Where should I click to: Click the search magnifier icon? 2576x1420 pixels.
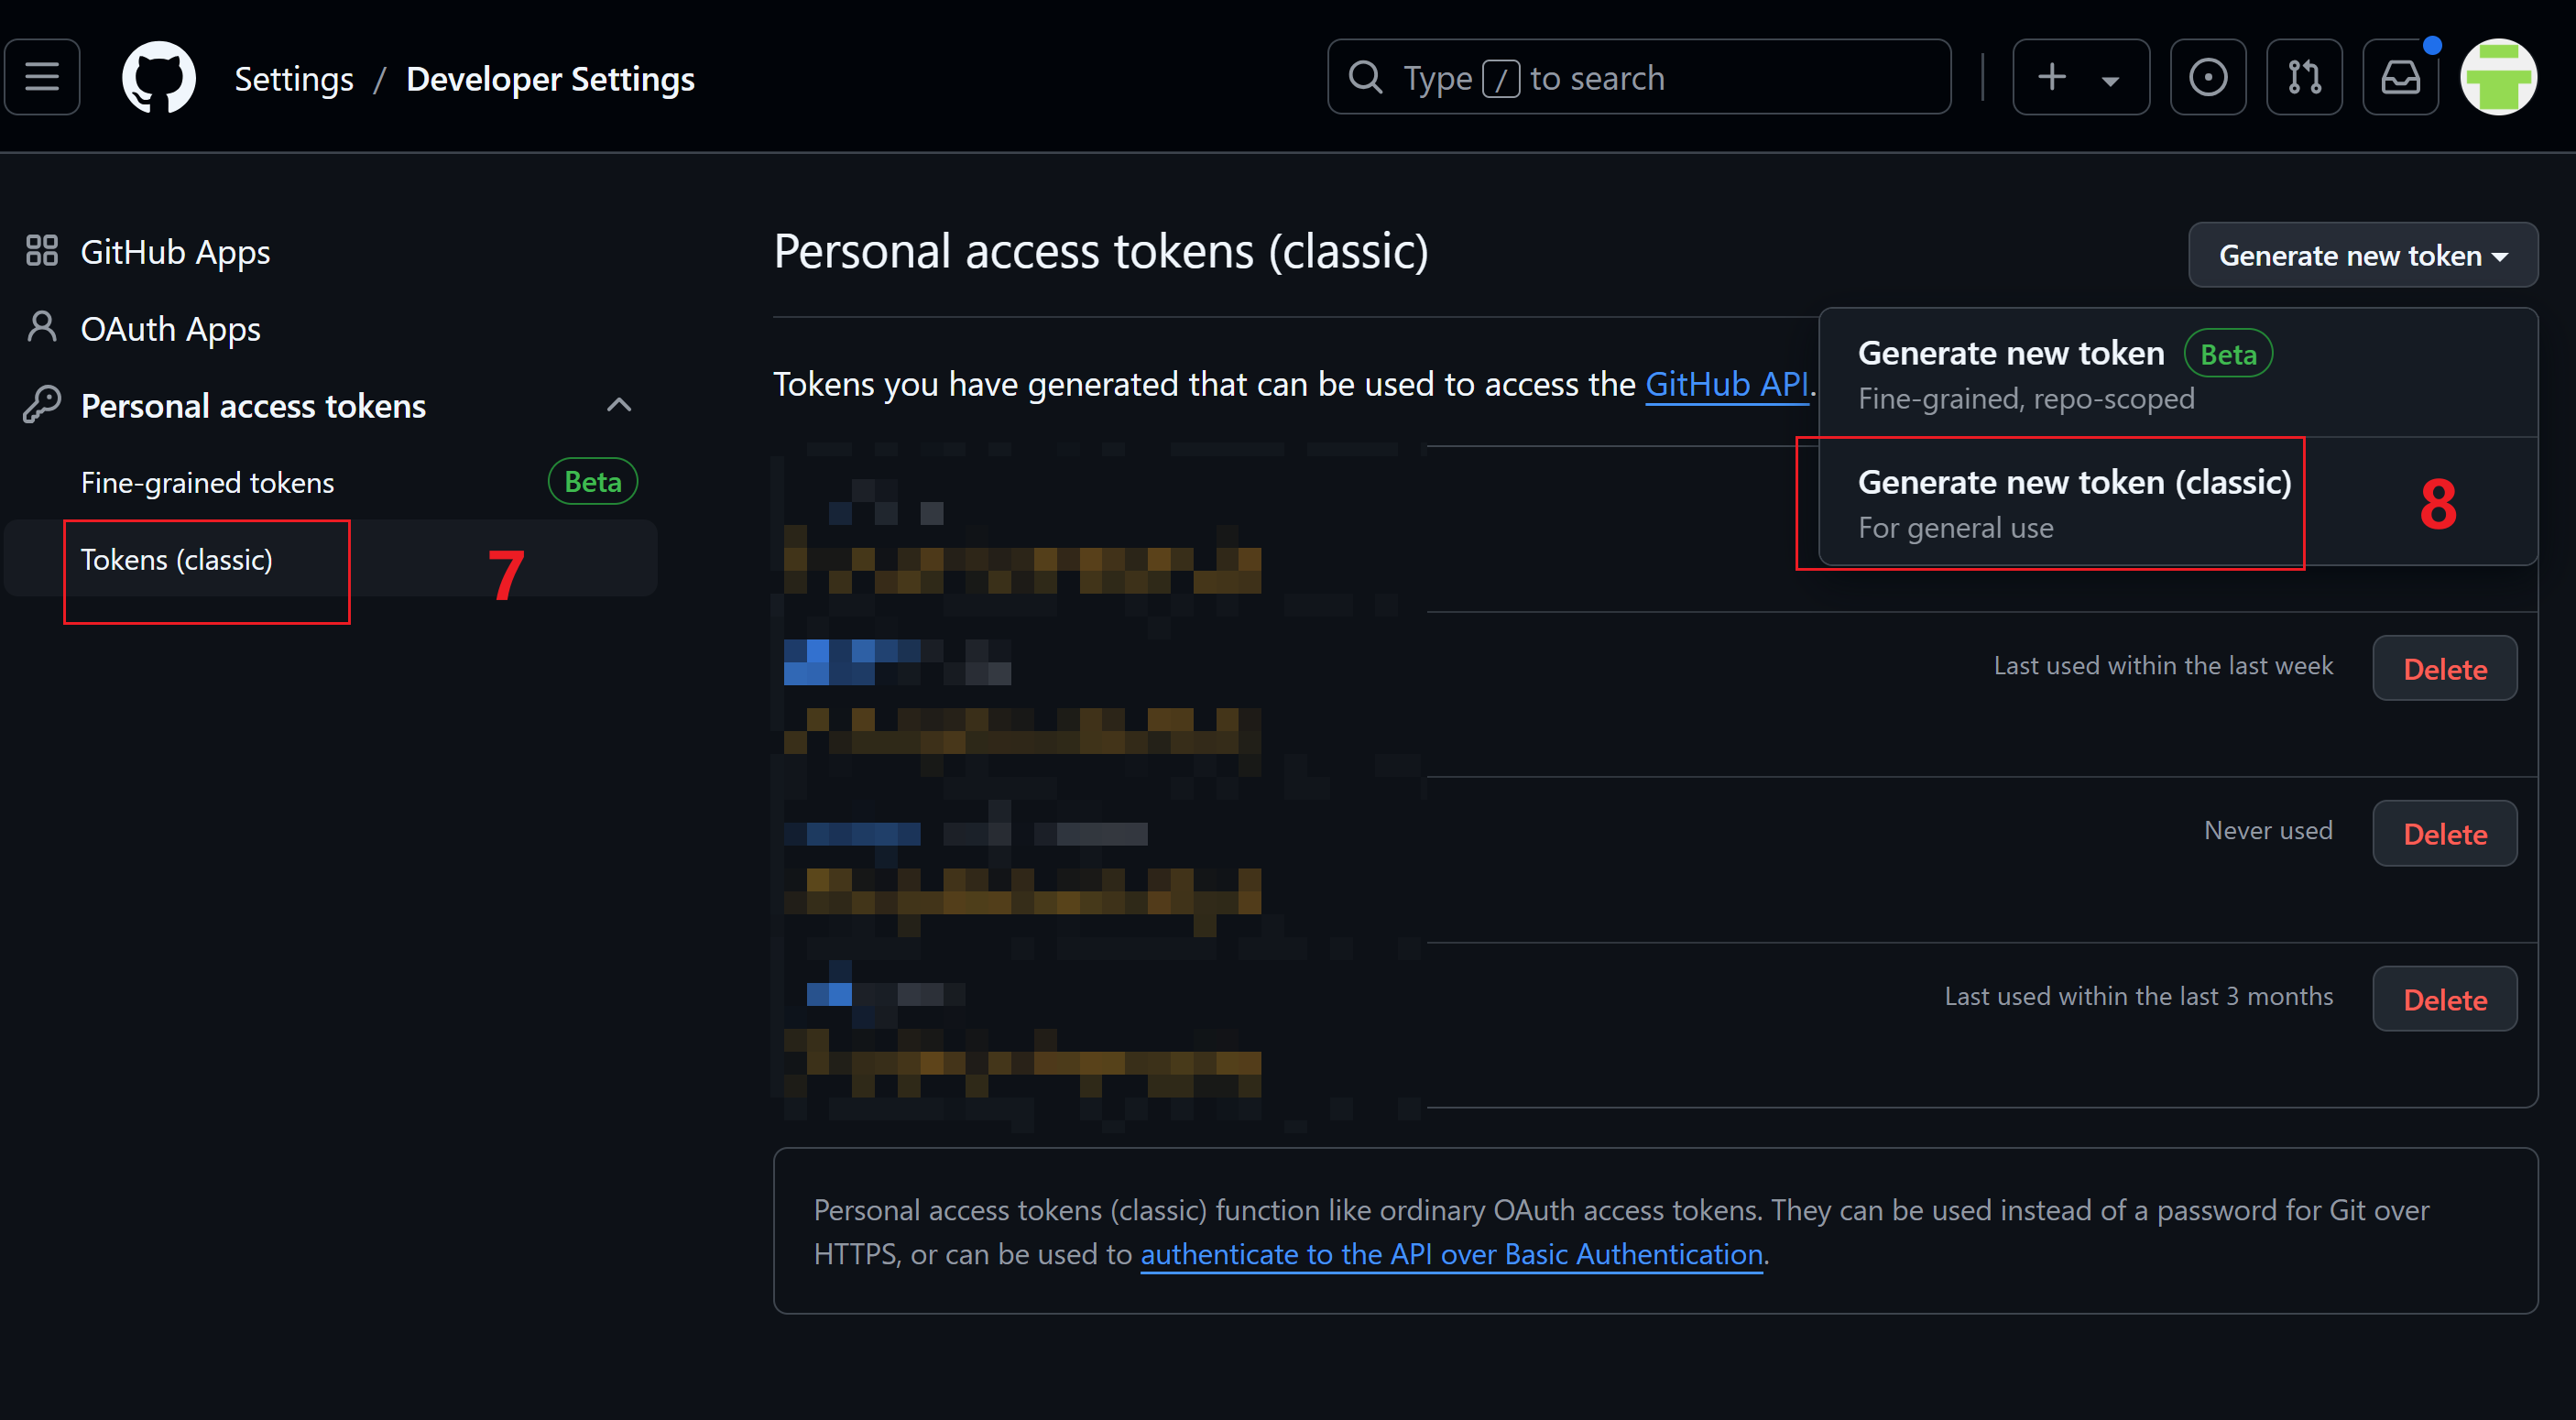tap(1365, 77)
